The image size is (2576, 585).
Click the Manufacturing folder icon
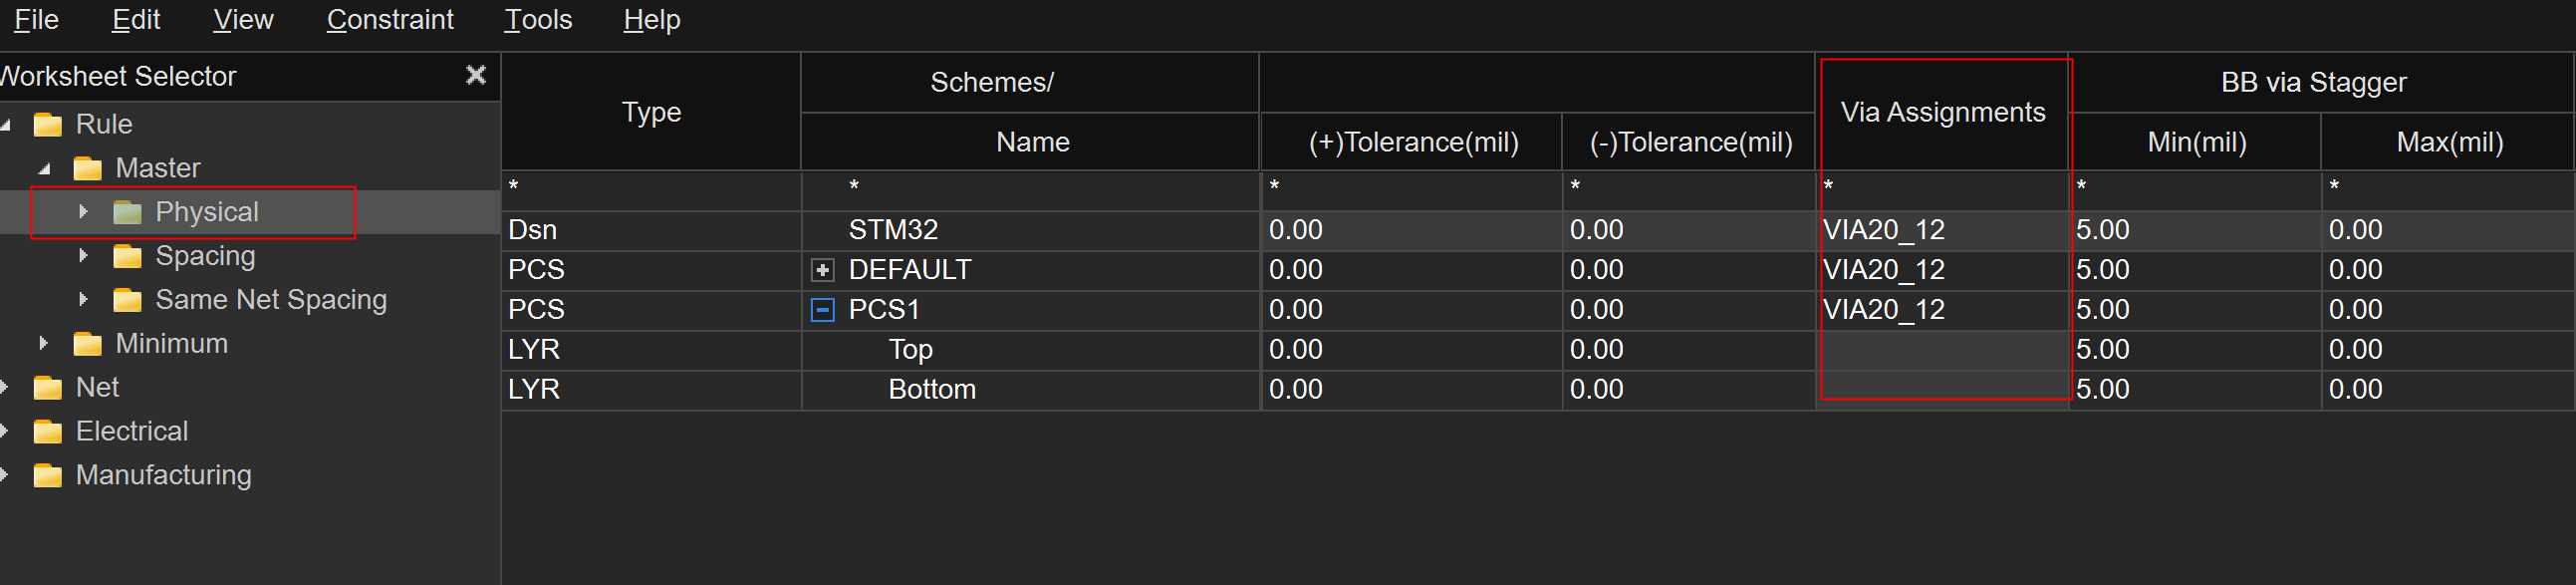point(48,476)
